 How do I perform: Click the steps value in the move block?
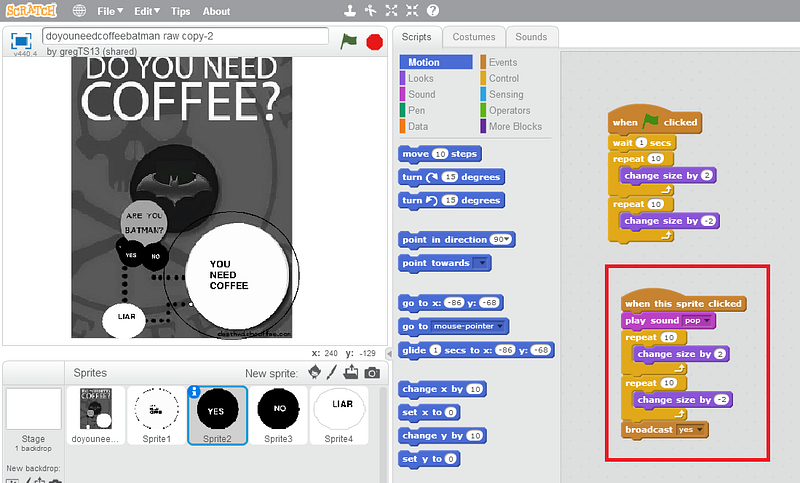tap(440, 154)
